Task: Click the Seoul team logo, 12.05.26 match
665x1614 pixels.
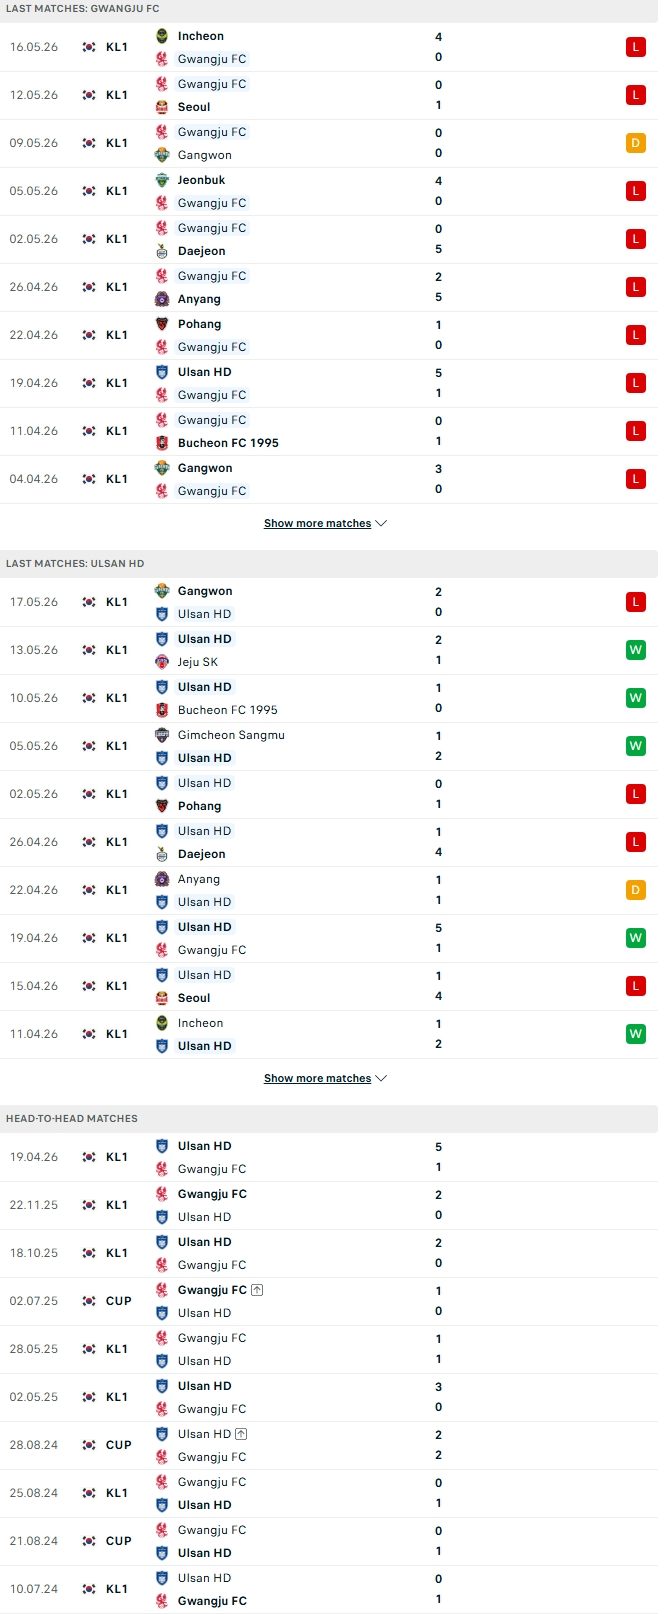Action: (x=162, y=107)
